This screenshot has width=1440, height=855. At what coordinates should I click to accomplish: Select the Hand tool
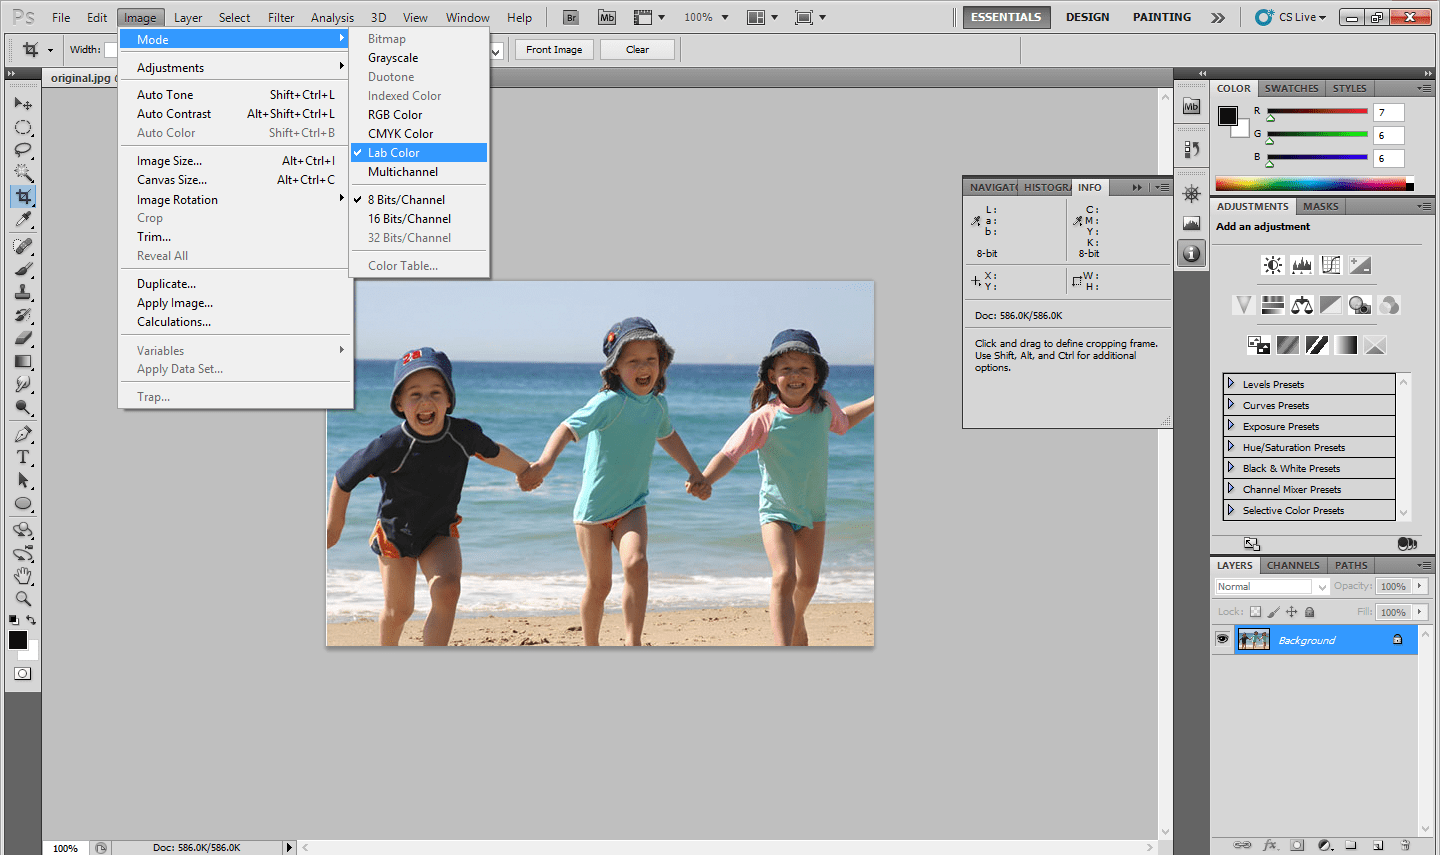(x=22, y=576)
